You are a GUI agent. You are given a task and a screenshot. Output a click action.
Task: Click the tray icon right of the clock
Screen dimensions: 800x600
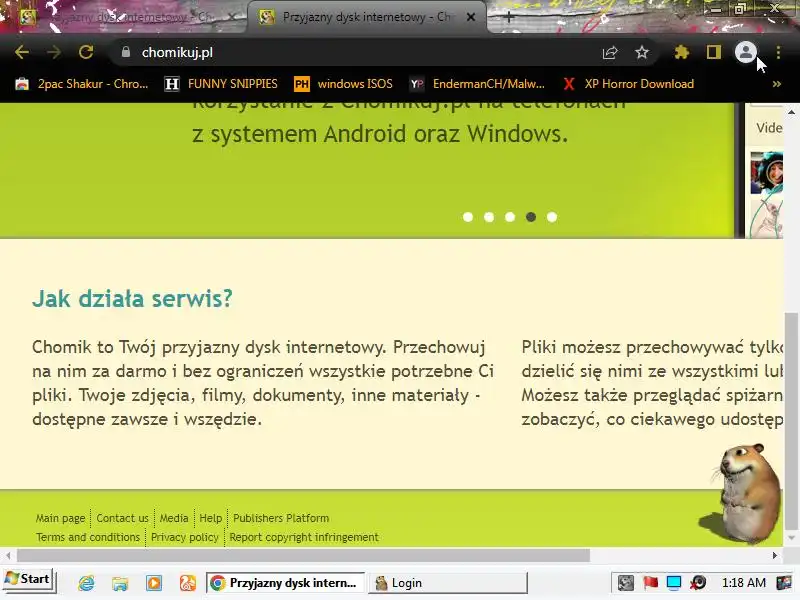click(x=784, y=583)
